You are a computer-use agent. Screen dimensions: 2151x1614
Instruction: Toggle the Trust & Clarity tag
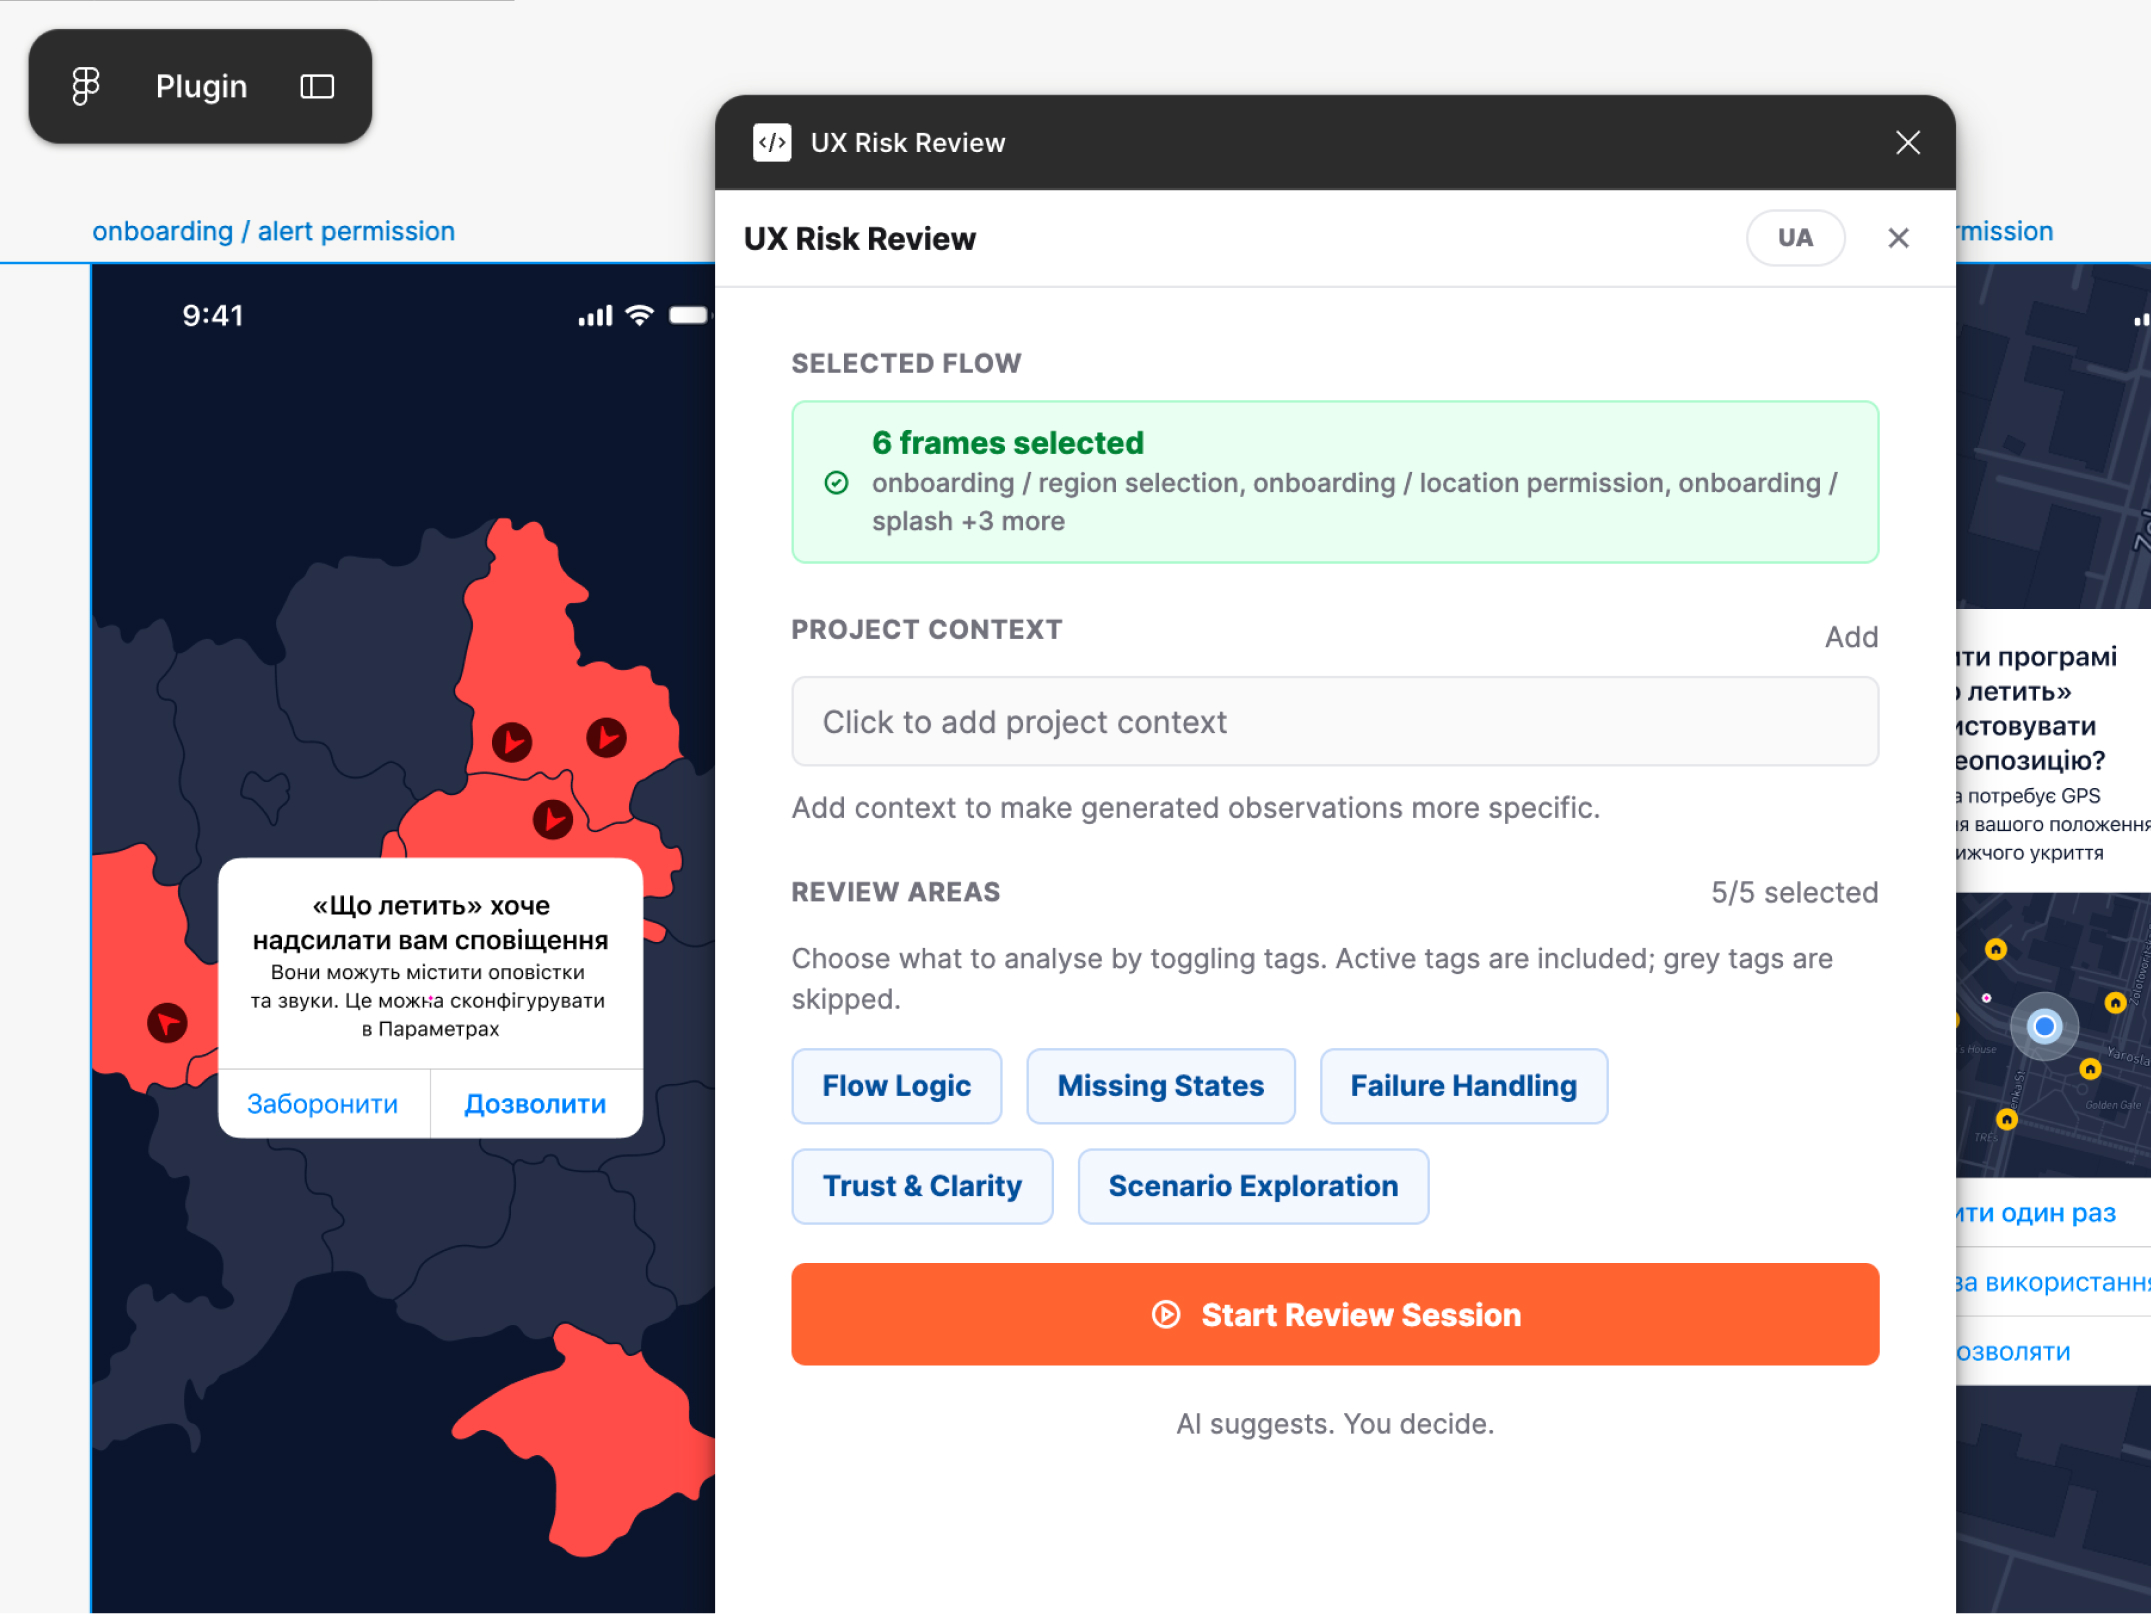(x=922, y=1186)
